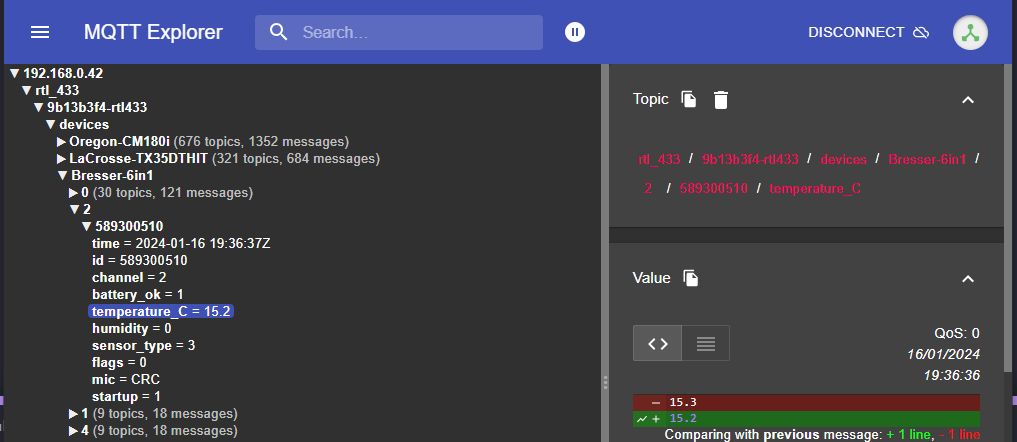Switch to the code diff view
The width and height of the screenshot is (1017, 442).
coord(657,343)
